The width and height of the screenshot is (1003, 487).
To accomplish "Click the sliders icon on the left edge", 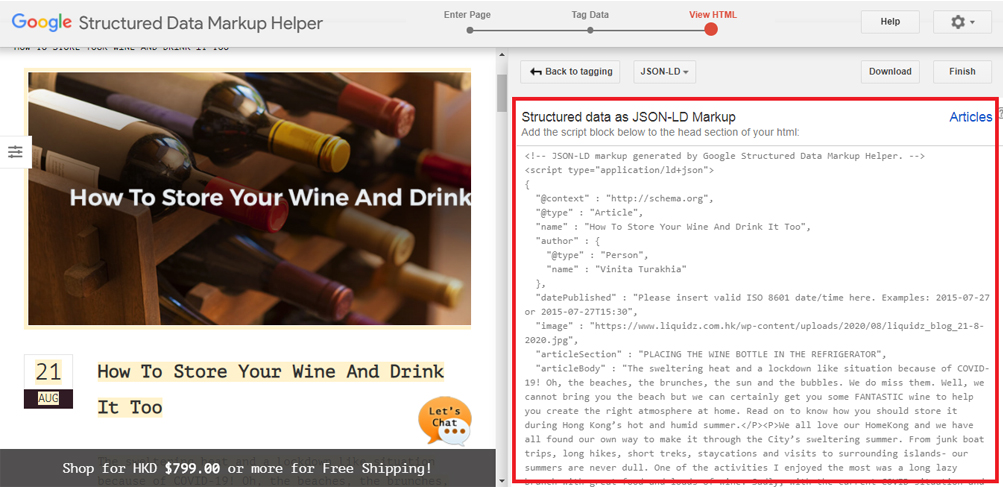I will (15, 152).
